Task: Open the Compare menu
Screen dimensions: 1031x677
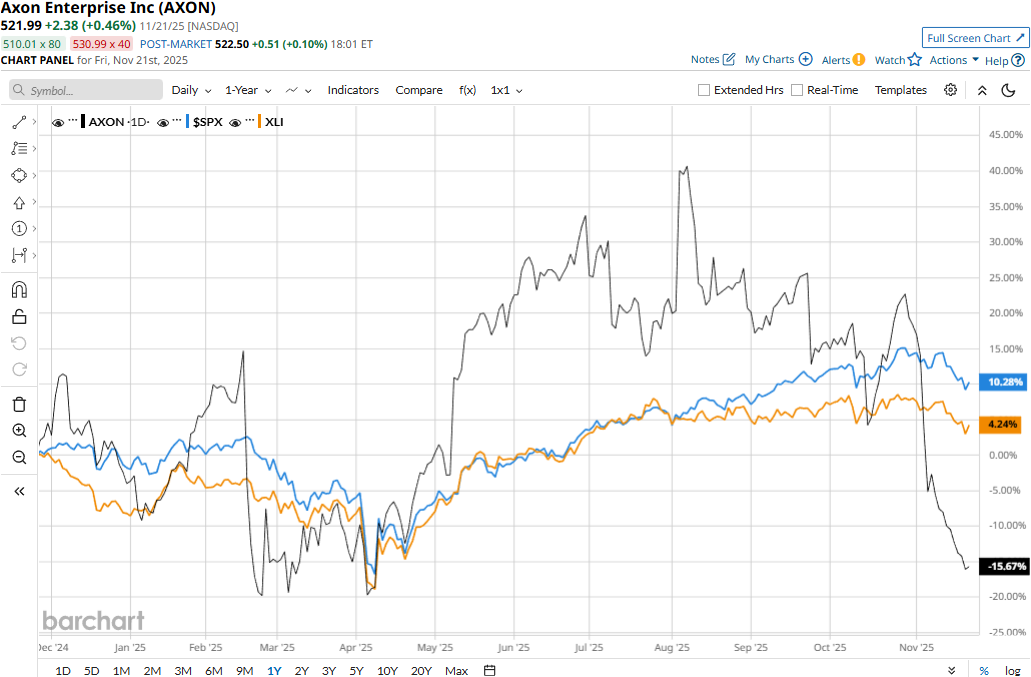Action: 419,90
